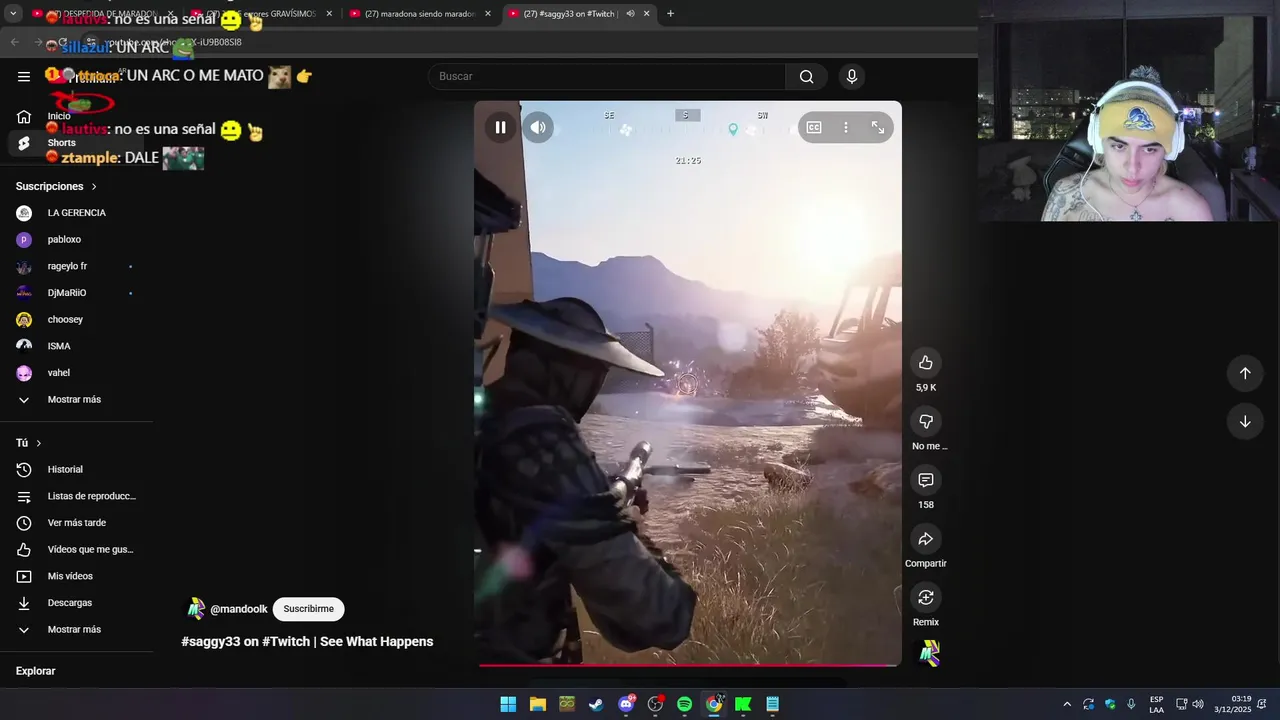
Task: Open the sound source thumbnail
Action: (x=930, y=653)
